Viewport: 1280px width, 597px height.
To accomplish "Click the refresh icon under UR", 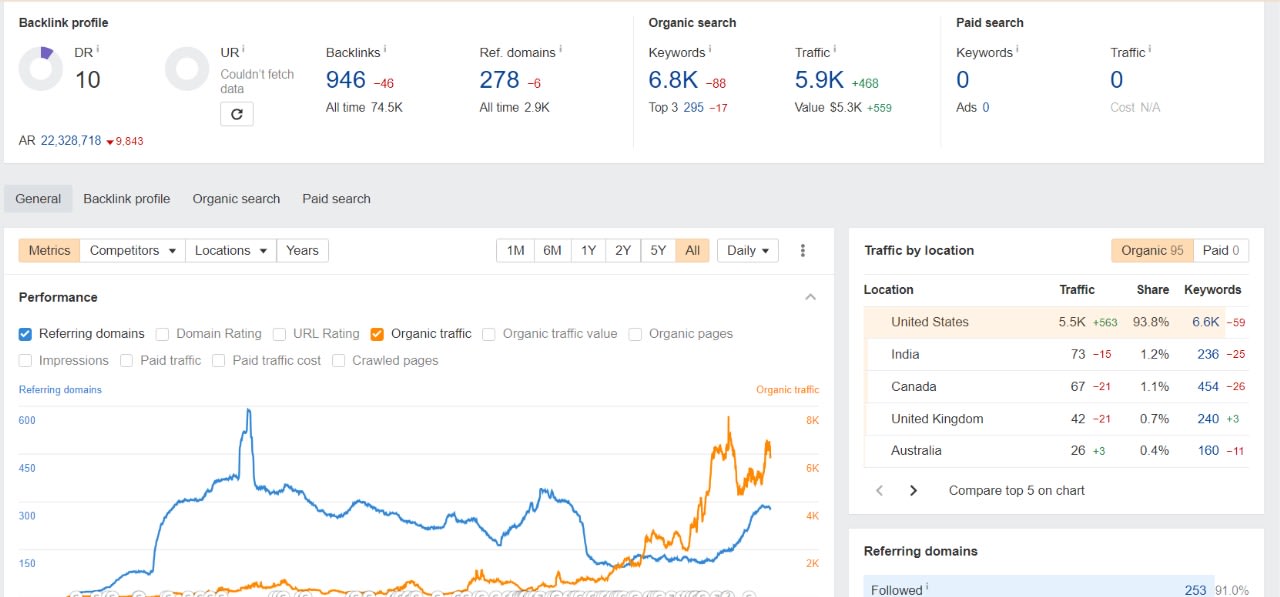I will click(x=237, y=114).
